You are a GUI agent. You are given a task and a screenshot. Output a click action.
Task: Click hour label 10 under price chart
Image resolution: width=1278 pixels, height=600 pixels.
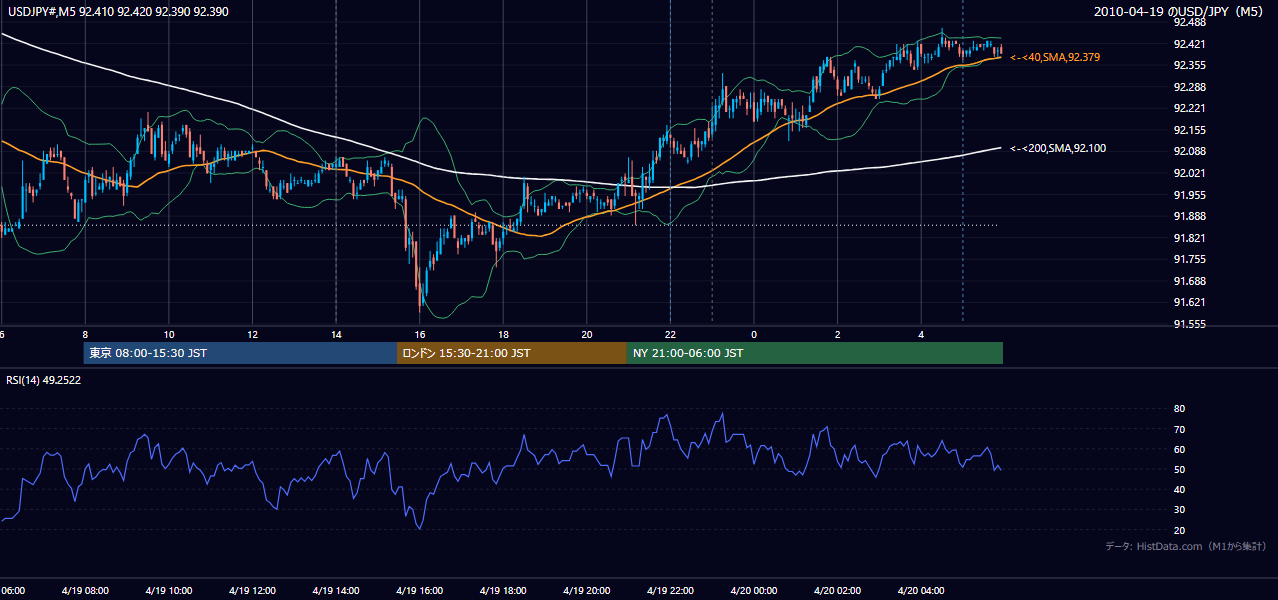(169, 335)
